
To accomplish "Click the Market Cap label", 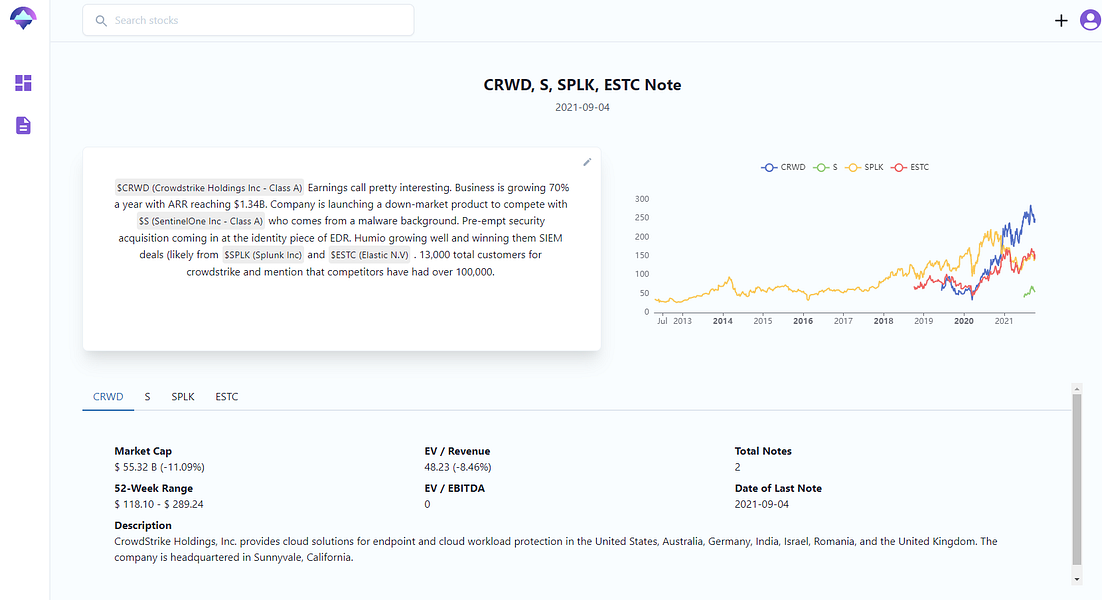I will 143,451.
